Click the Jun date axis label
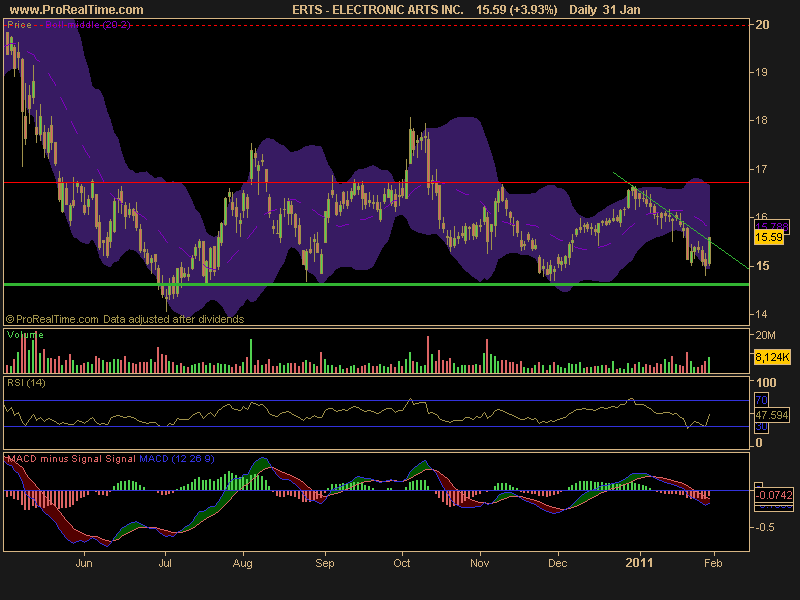800x600 pixels. [x=84, y=563]
